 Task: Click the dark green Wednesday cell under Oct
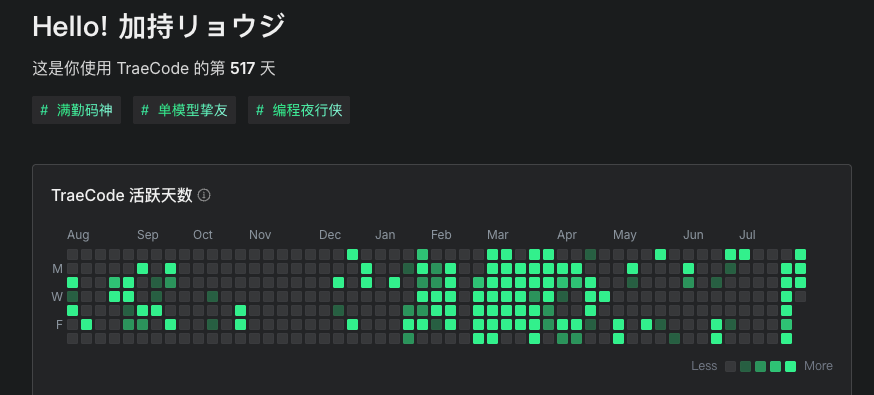coord(212,296)
